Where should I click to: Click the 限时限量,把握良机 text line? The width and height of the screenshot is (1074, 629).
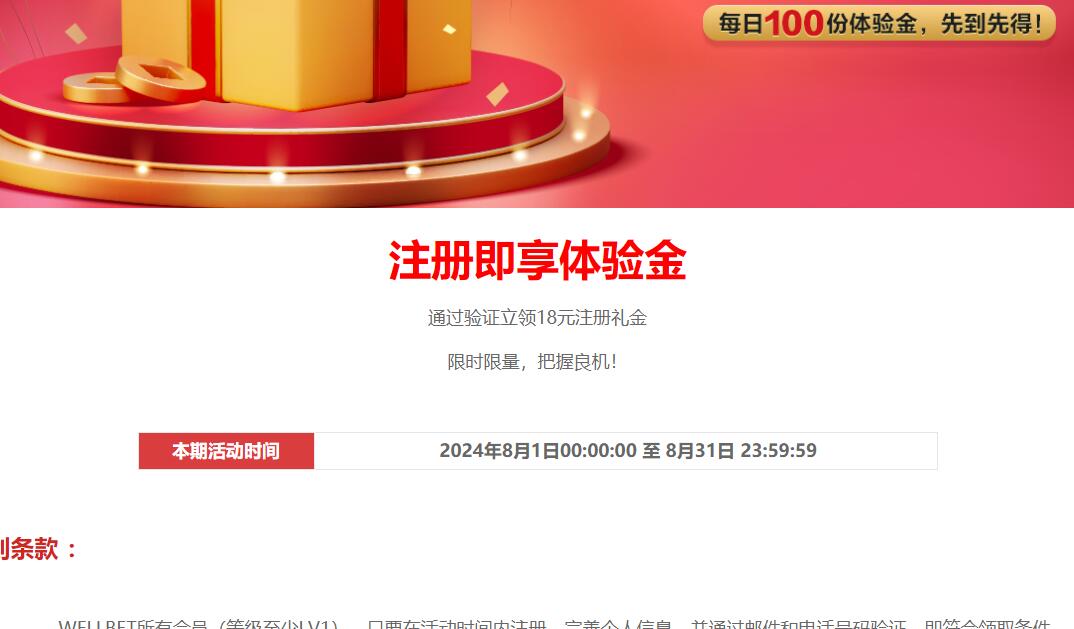click(532, 362)
